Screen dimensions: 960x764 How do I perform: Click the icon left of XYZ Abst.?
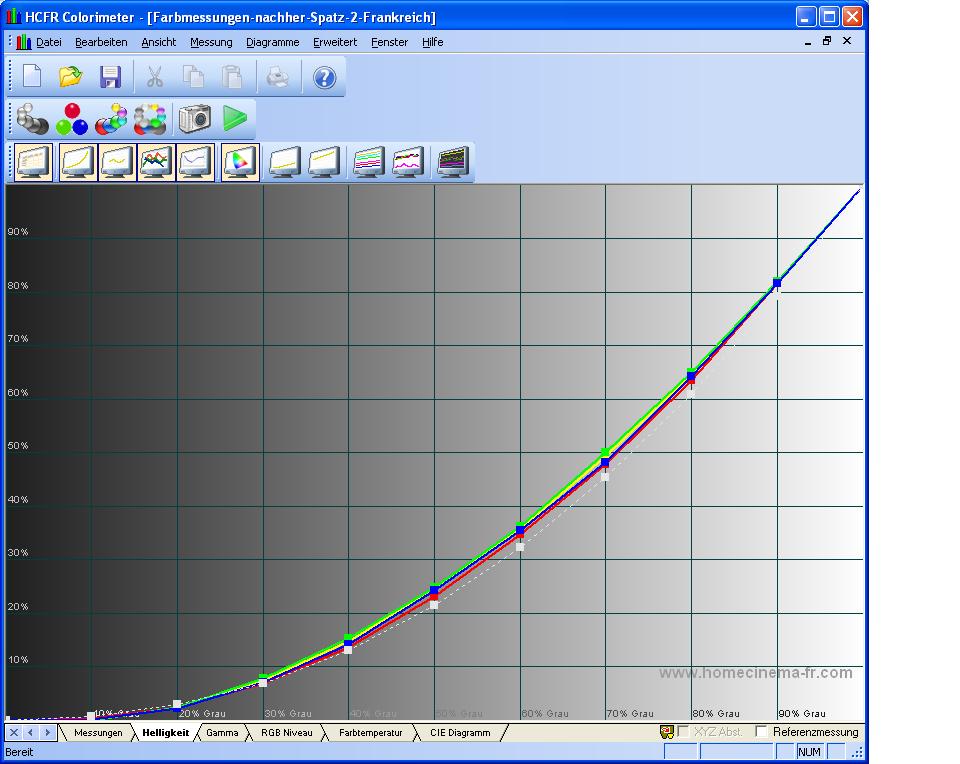(x=667, y=732)
